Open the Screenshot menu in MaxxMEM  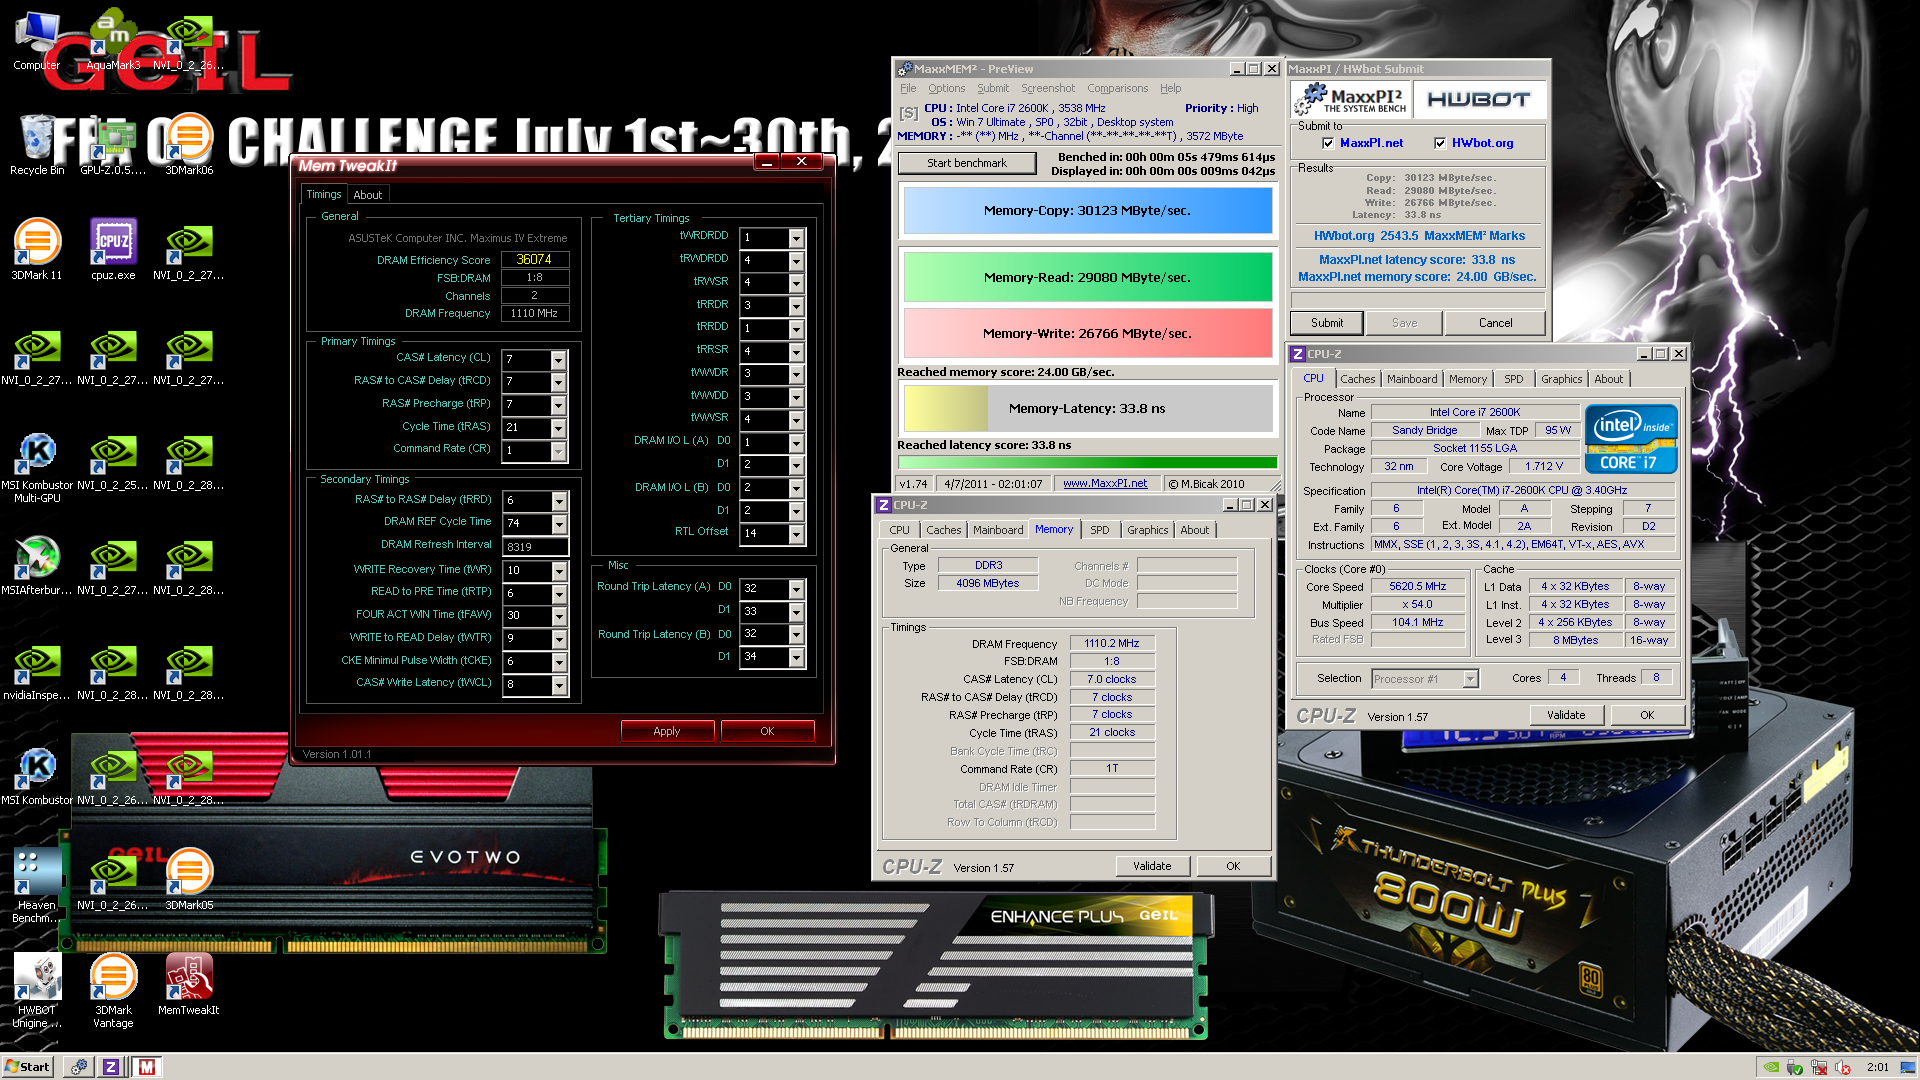(1048, 88)
